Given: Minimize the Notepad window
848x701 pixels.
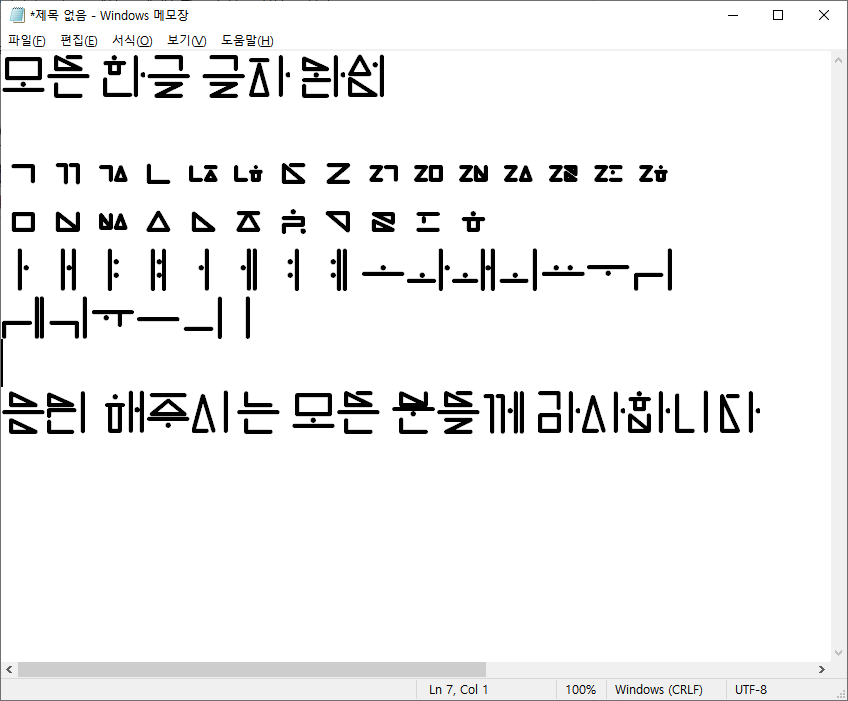Looking at the screenshot, I should tap(733, 15).
